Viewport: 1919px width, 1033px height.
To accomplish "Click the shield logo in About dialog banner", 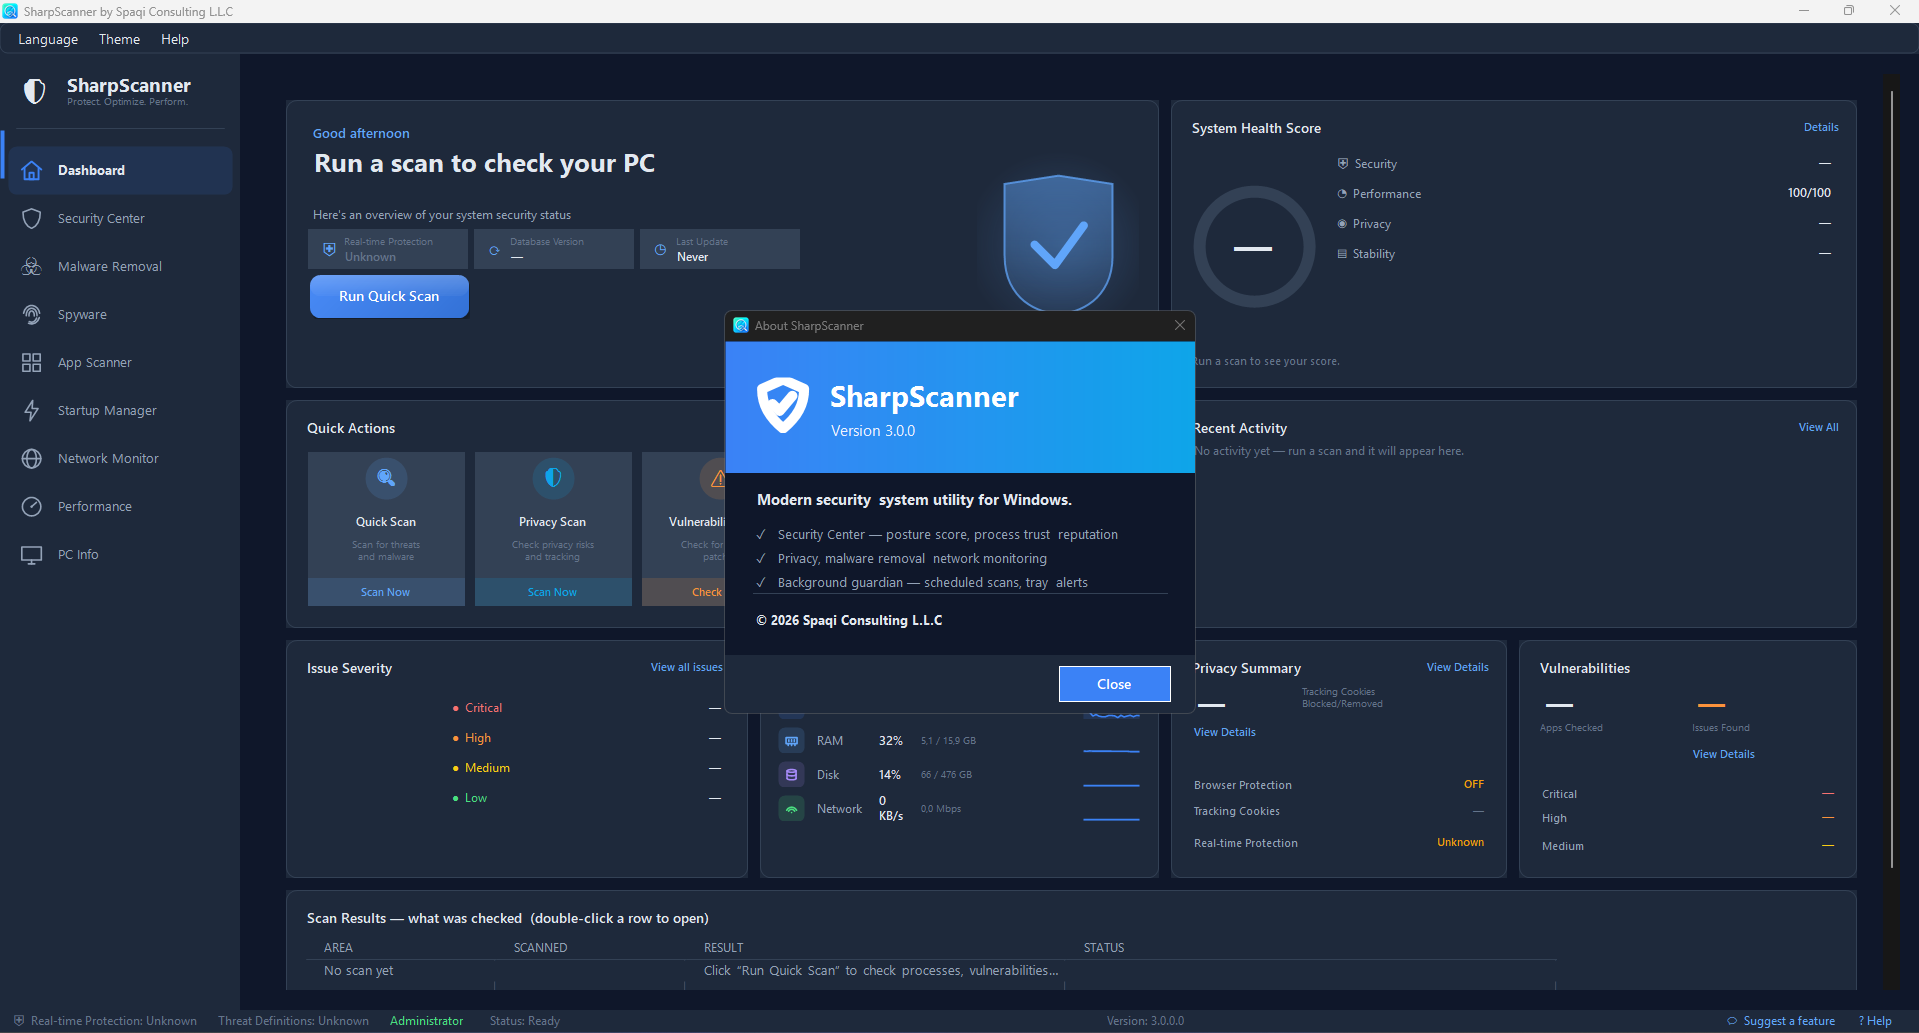I will [782, 405].
